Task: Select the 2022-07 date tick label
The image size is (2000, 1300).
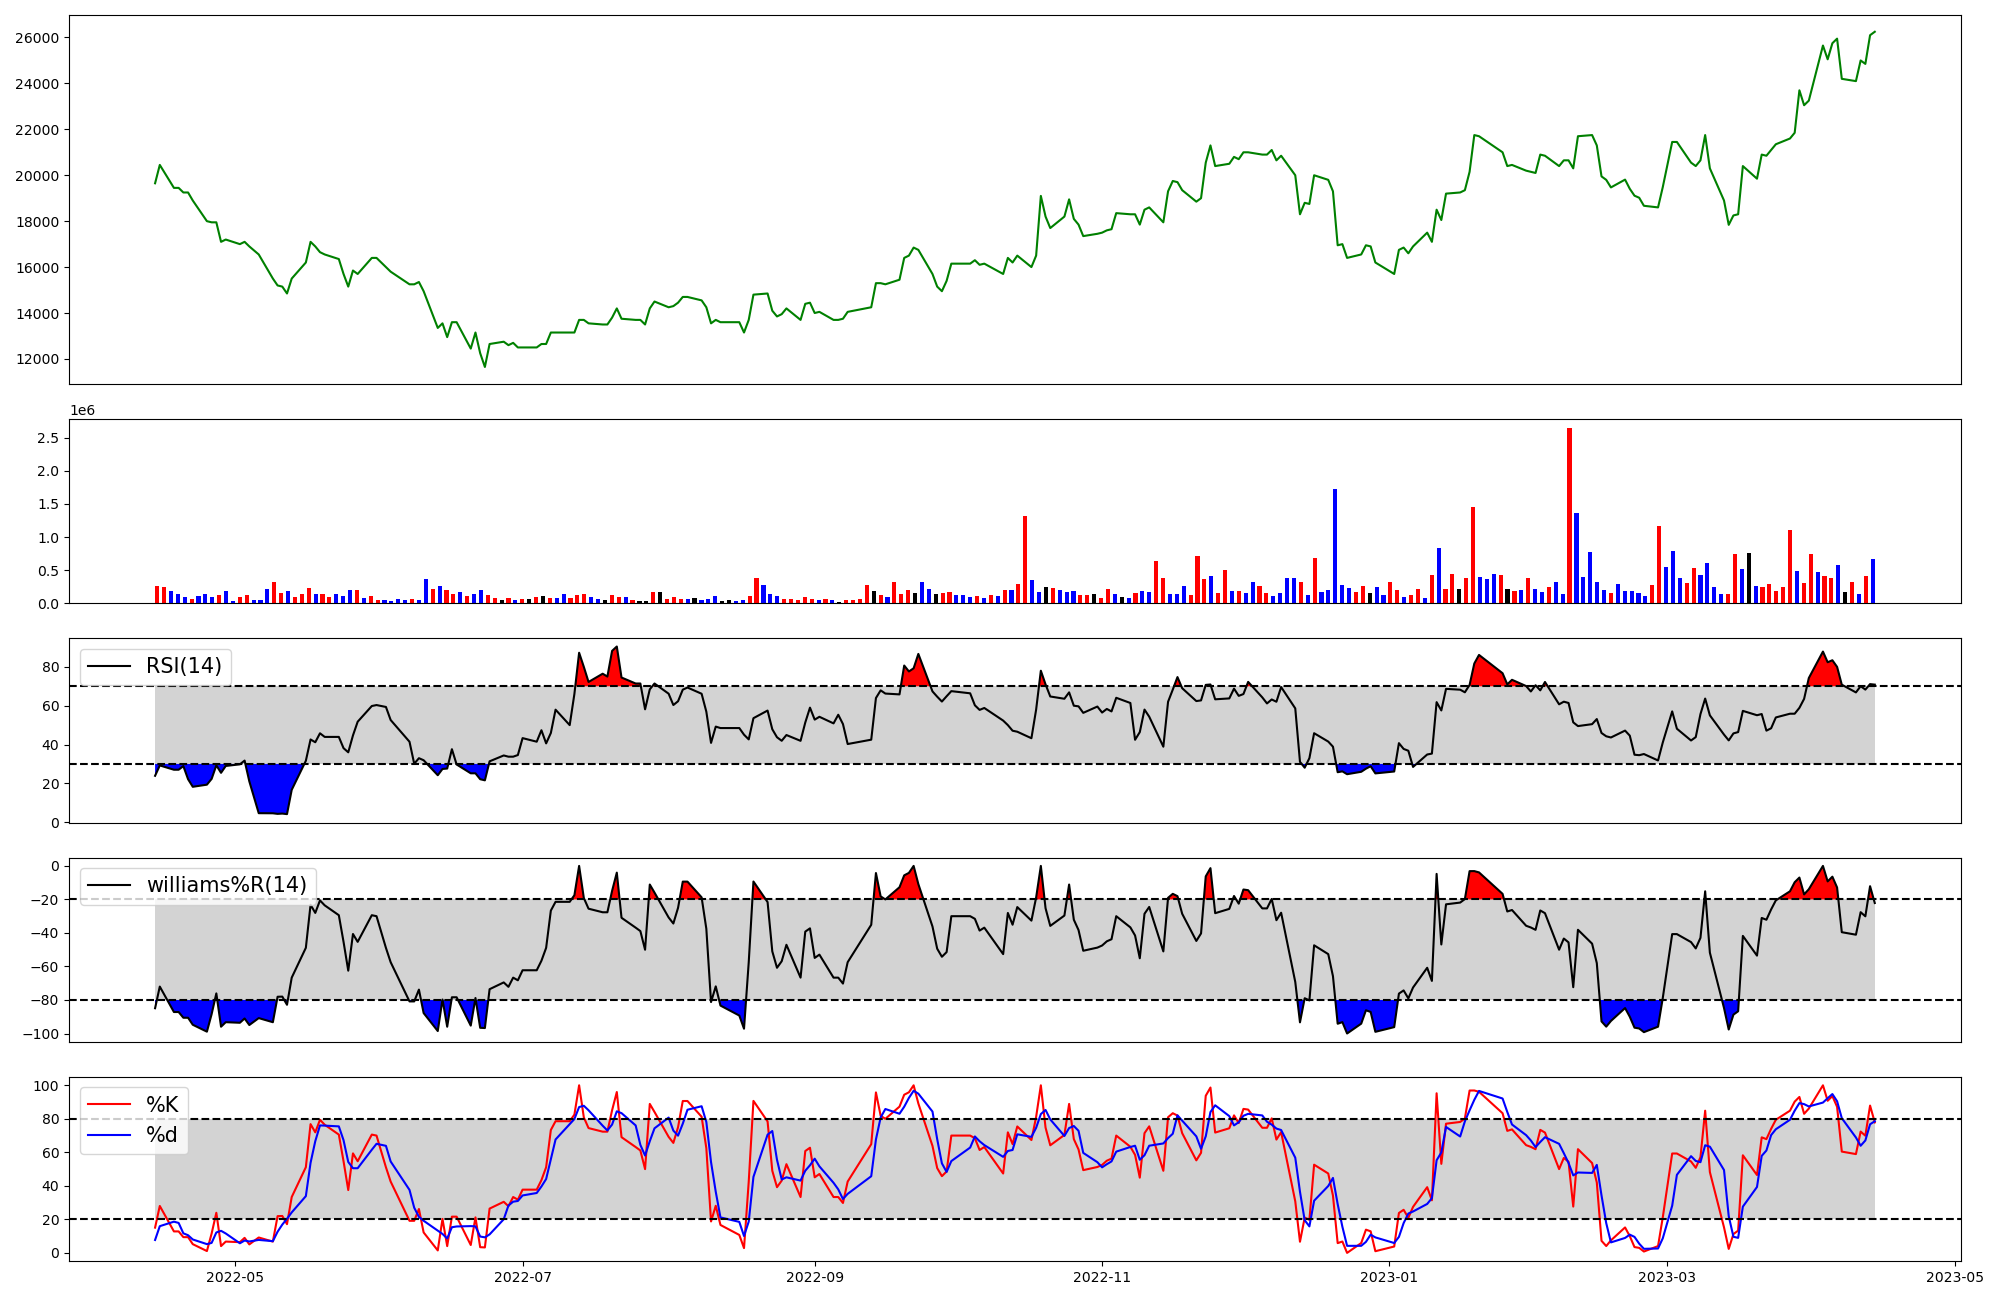Action: (x=523, y=1276)
